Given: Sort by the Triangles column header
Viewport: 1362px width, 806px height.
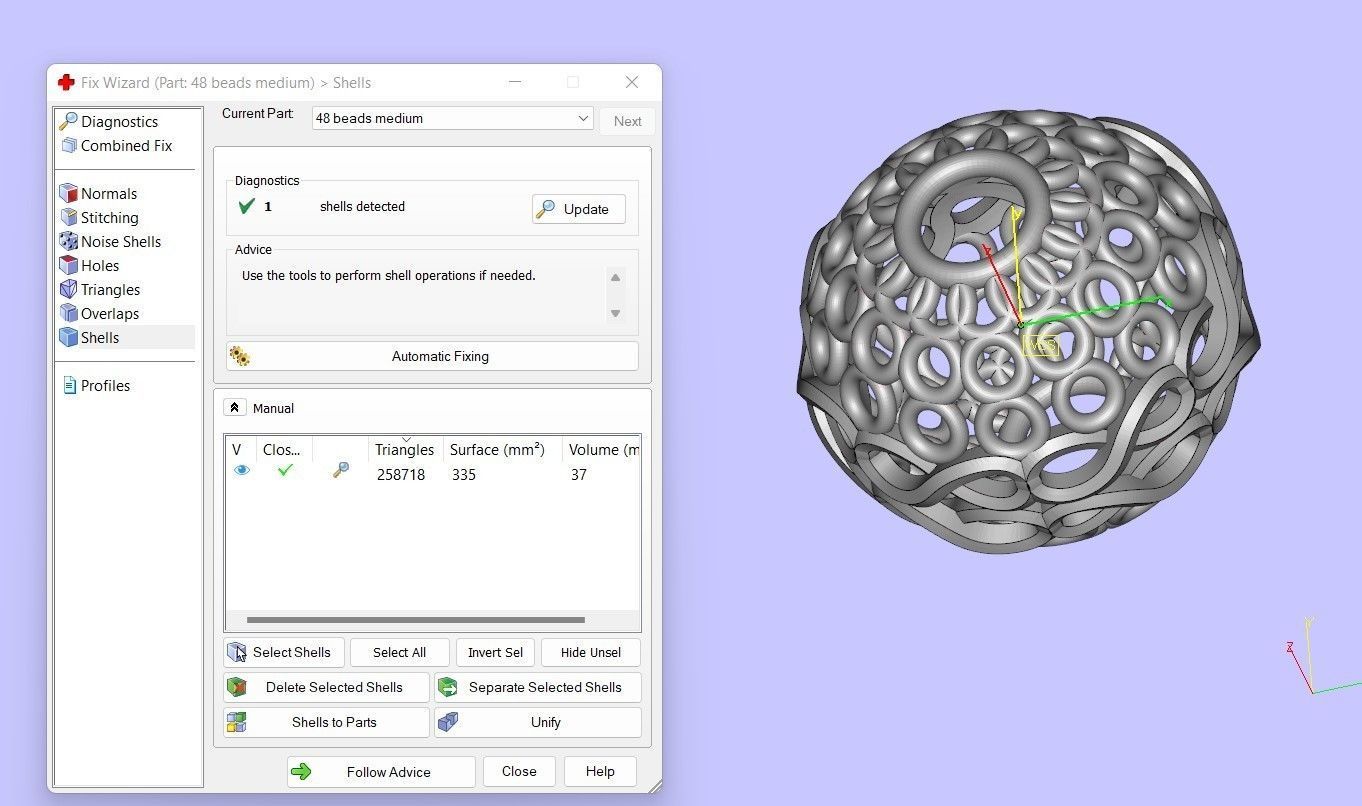Looking at the screenshot, I should [x=404, y=449].
